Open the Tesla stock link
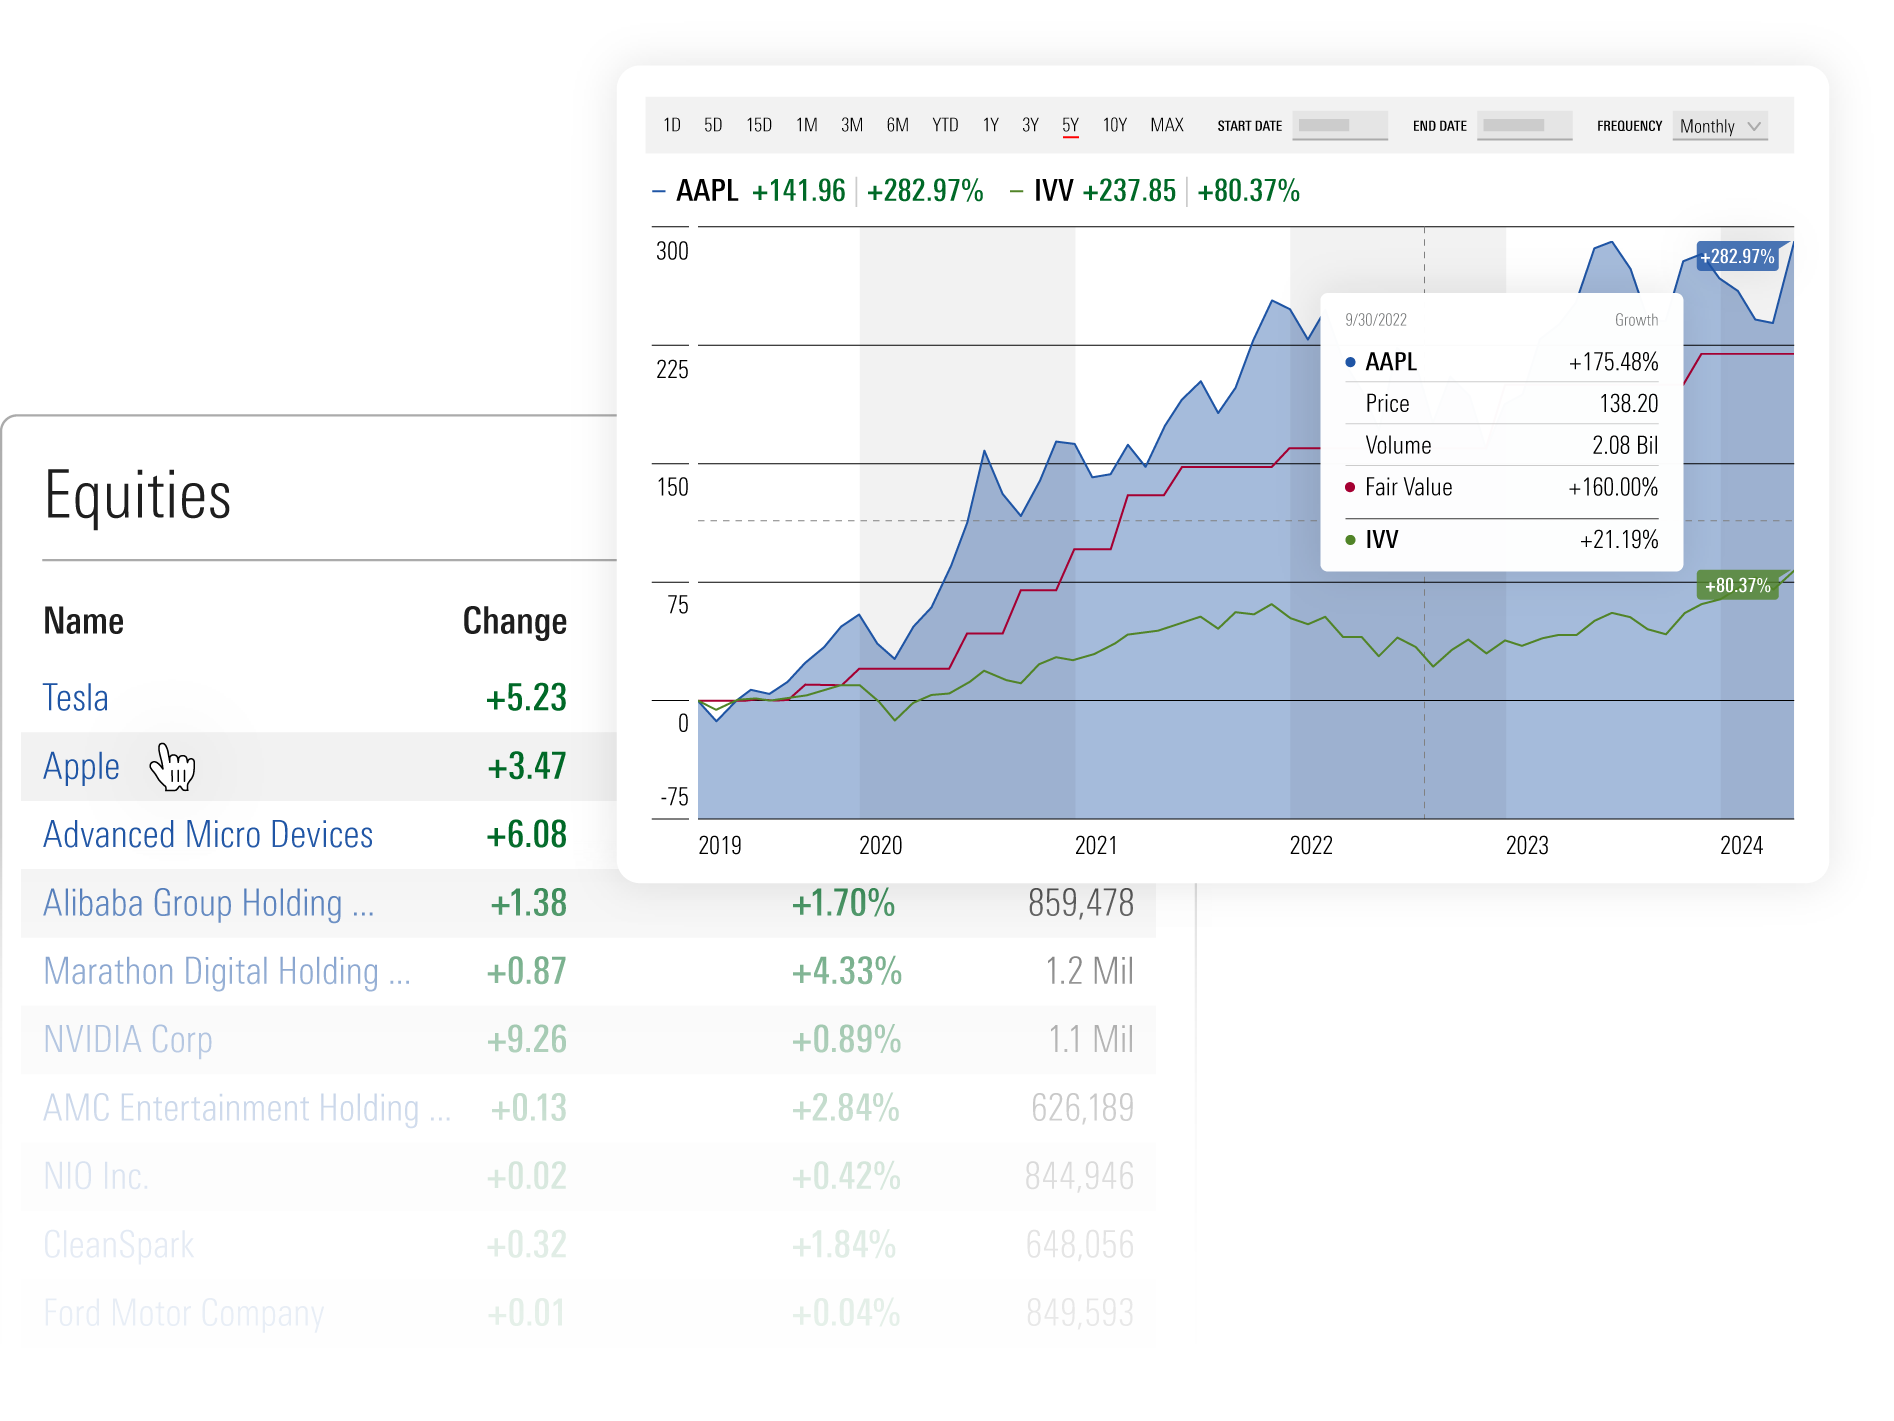 (x=76, y=698)
